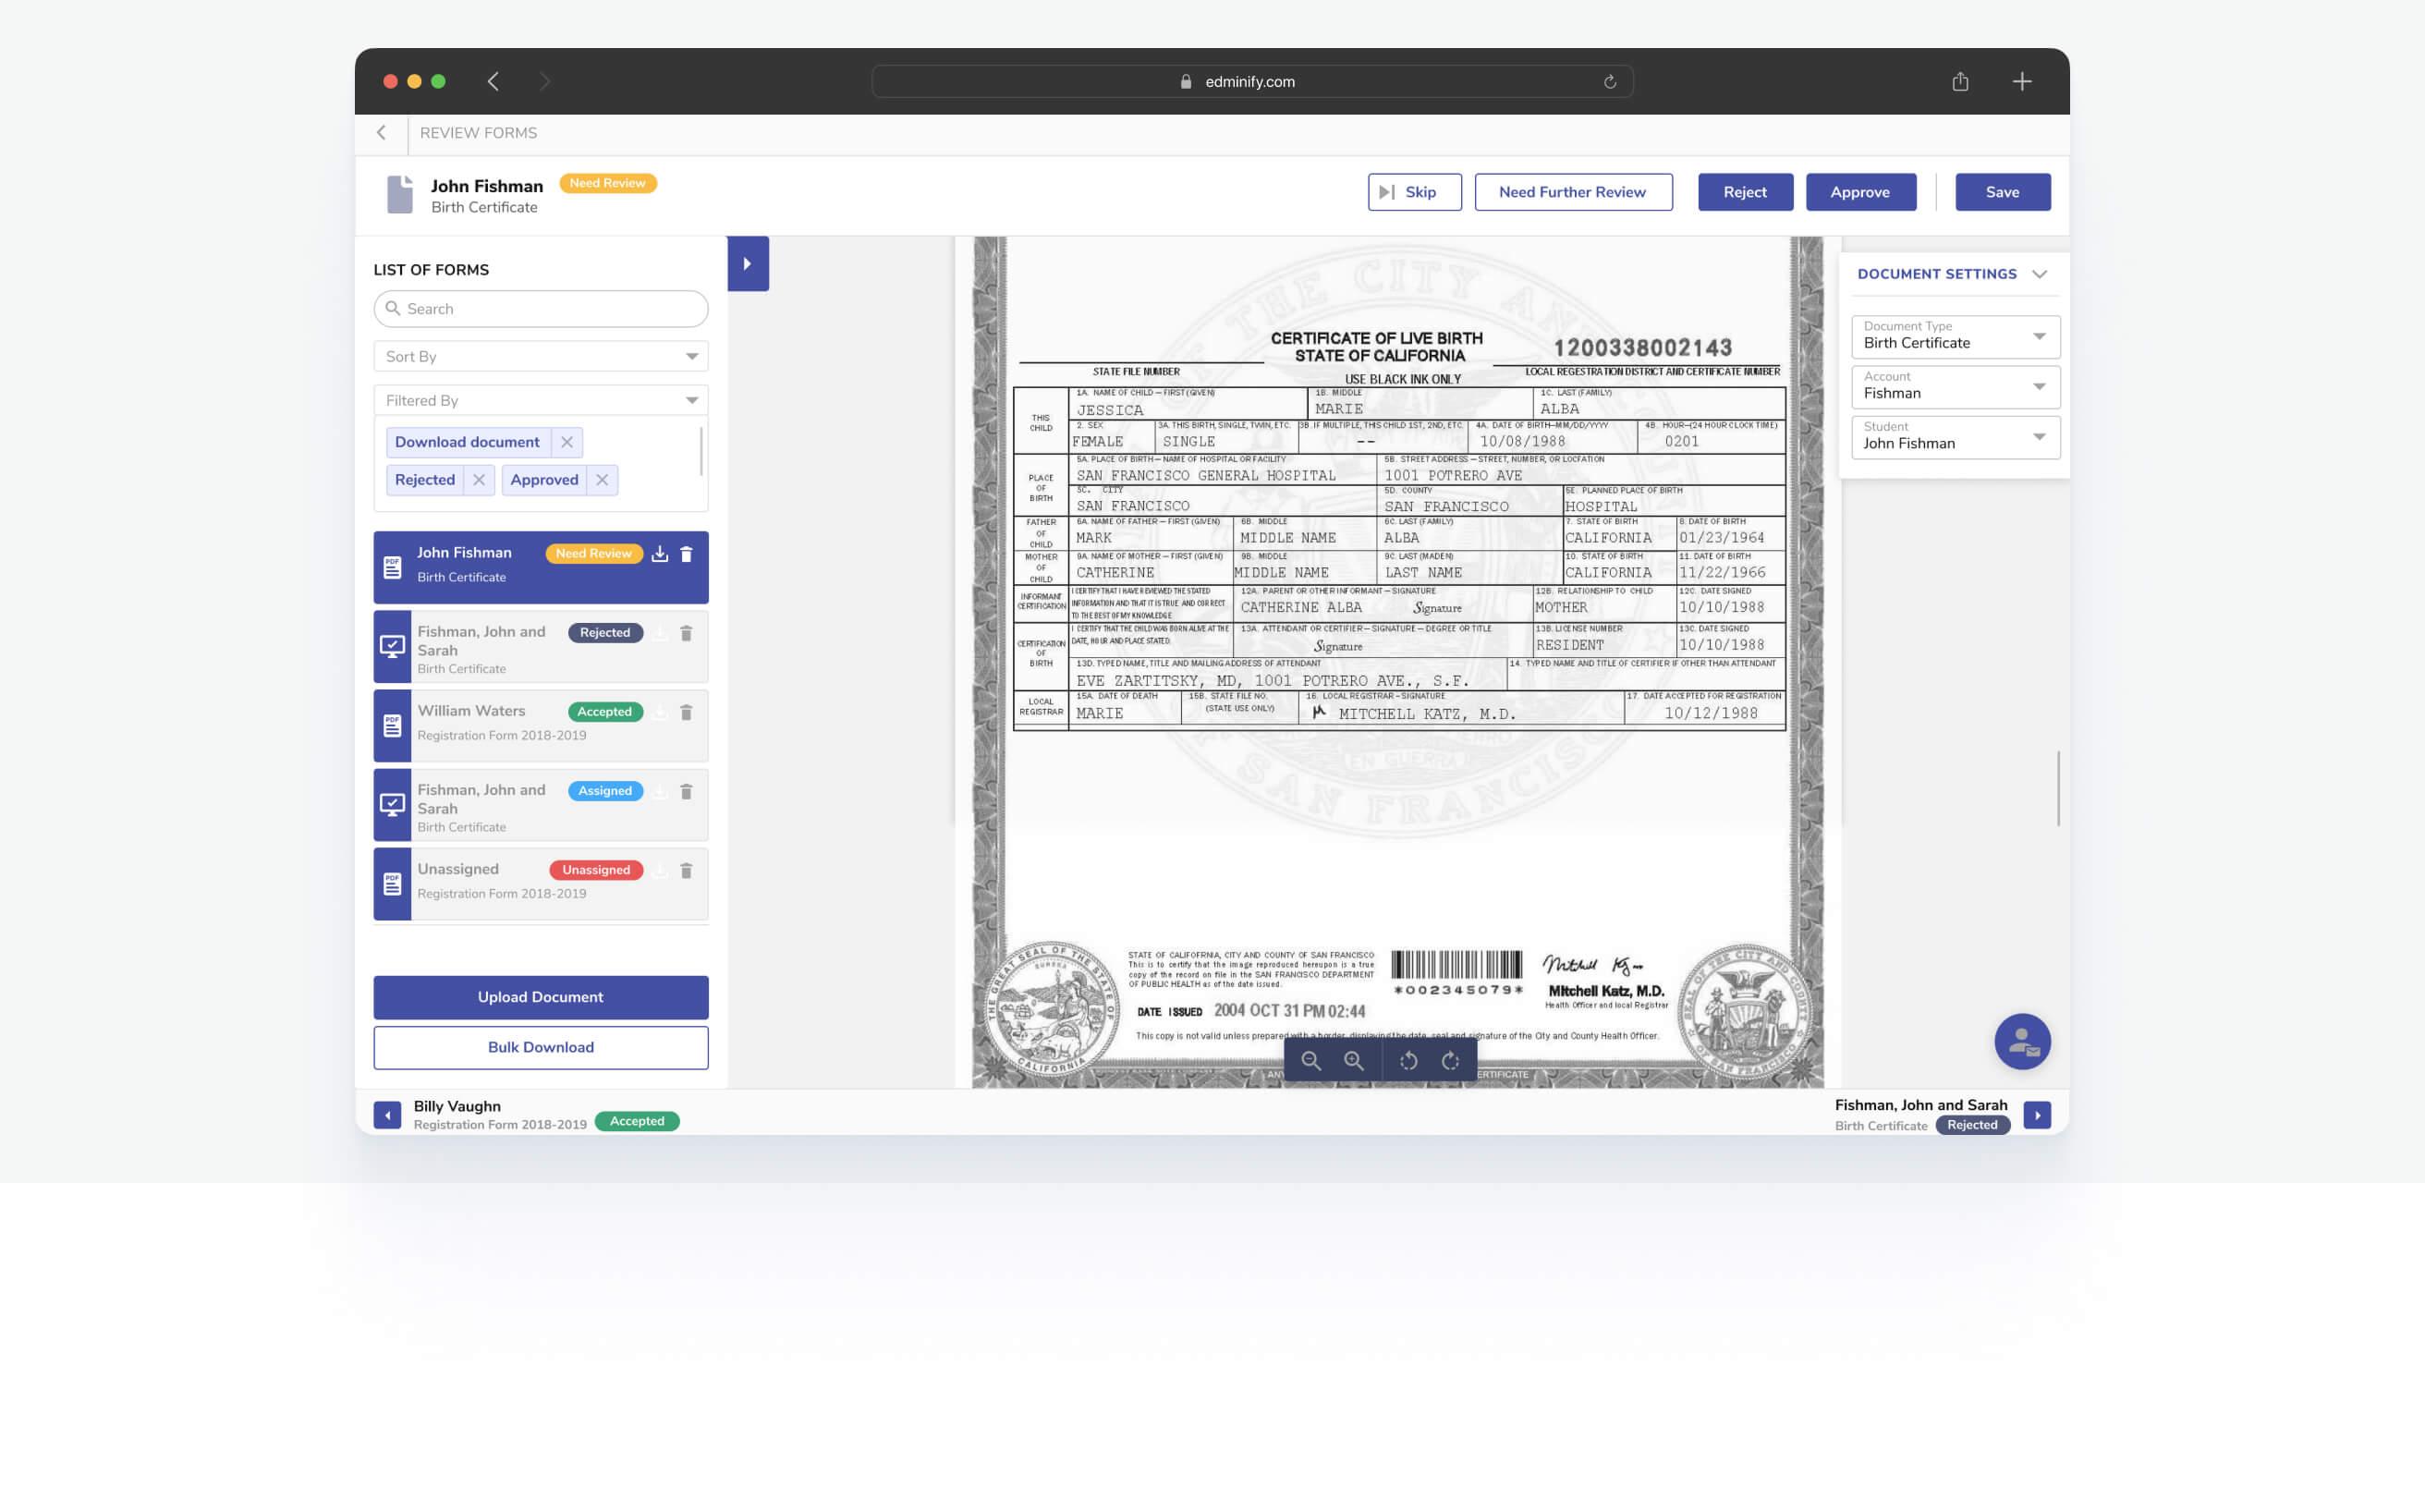Click the Reject button for current document

[1746, 191]
